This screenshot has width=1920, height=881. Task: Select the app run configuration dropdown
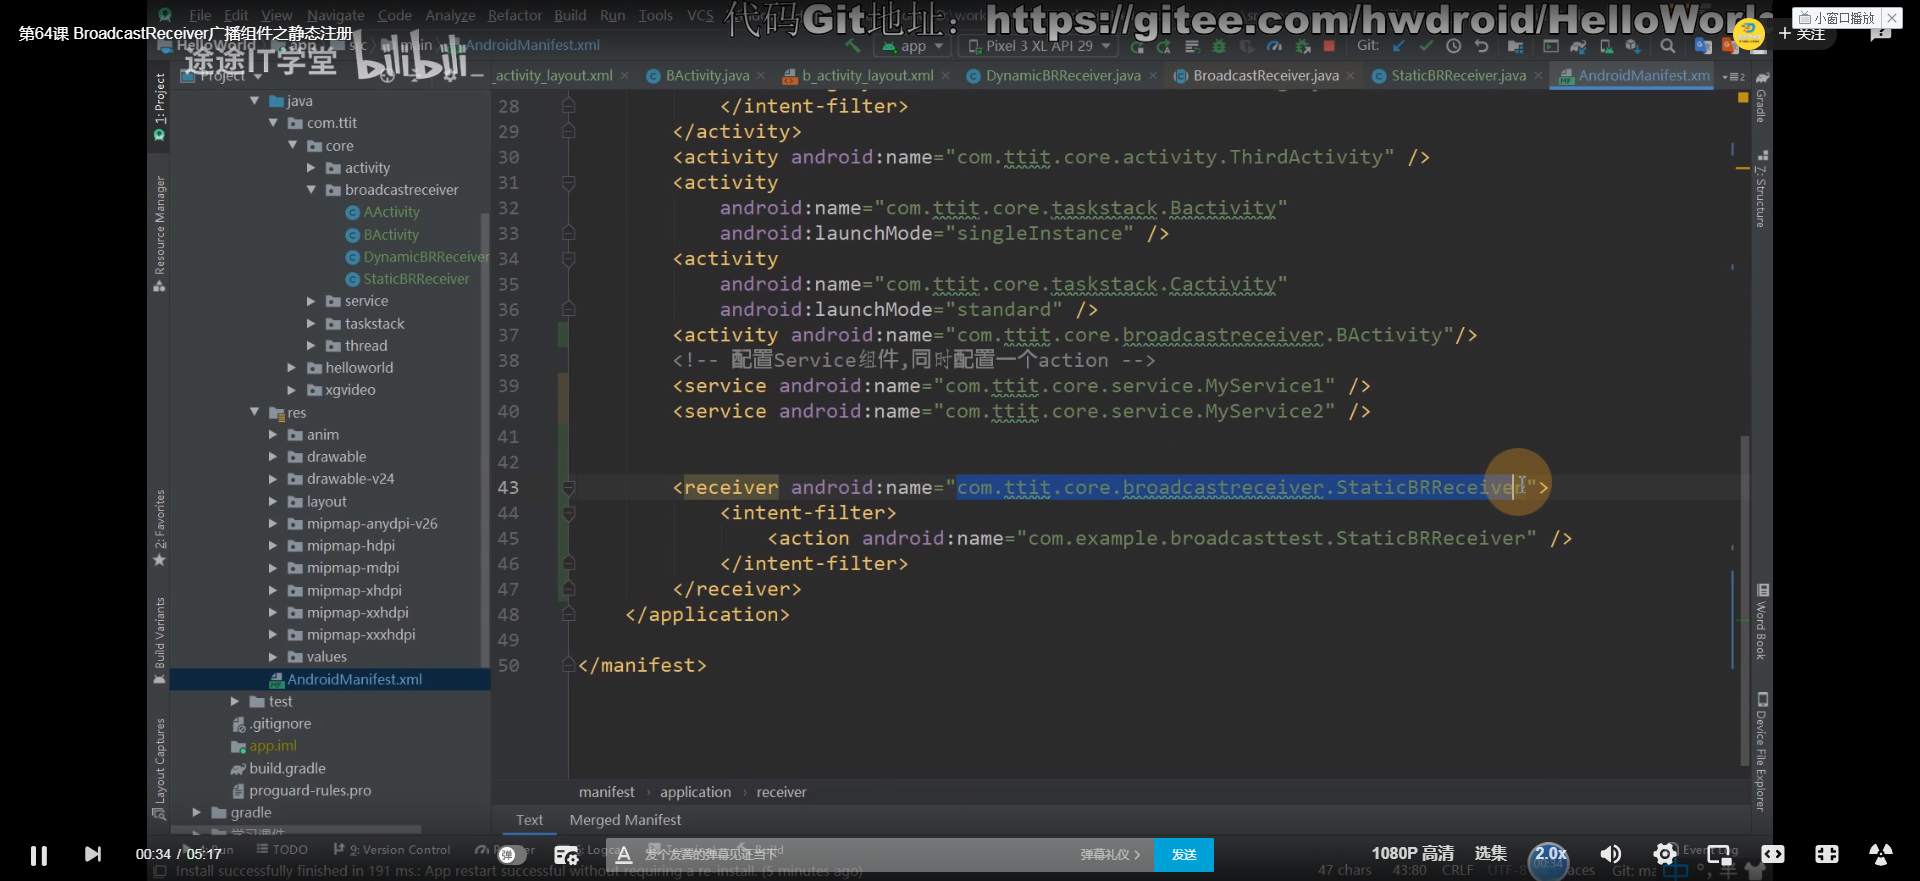point(912,46)
